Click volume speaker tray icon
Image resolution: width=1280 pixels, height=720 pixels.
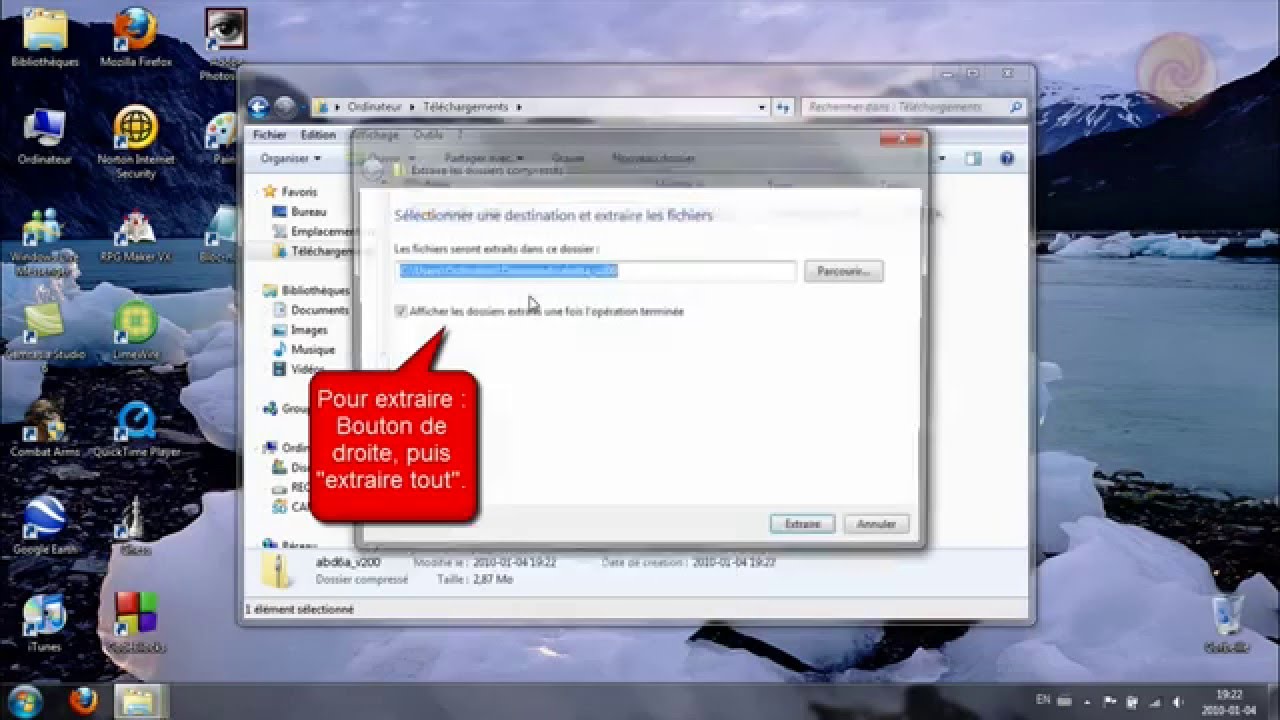coord(1177,701)
